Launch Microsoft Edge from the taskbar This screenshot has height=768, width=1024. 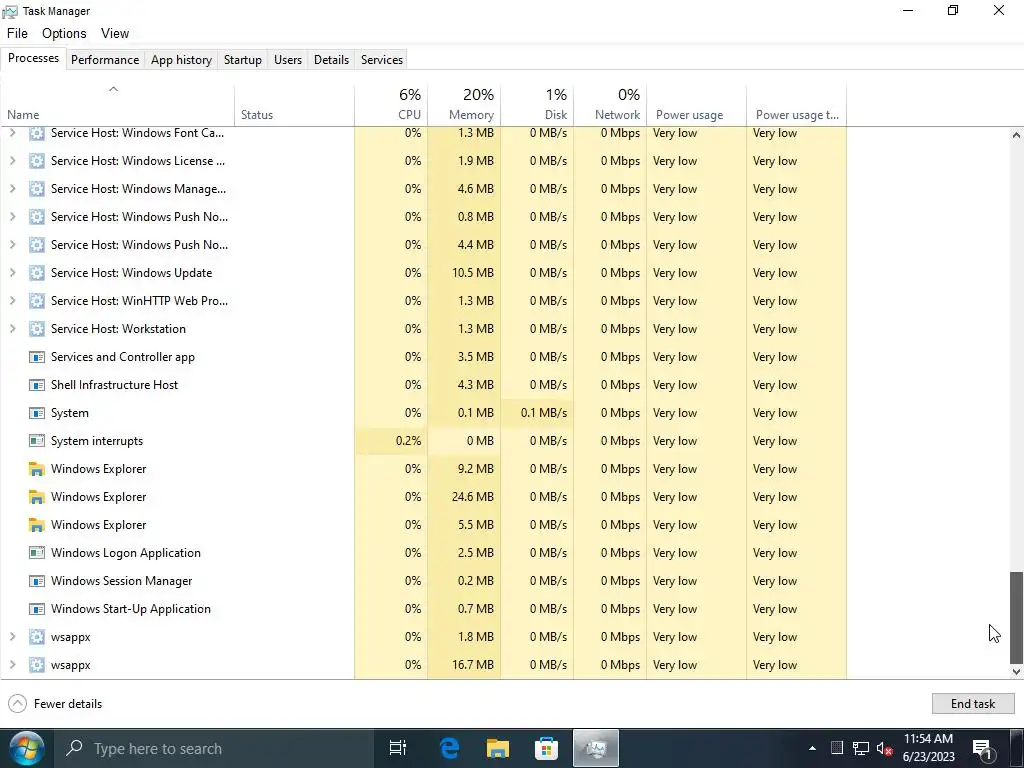tap(449, 748)
